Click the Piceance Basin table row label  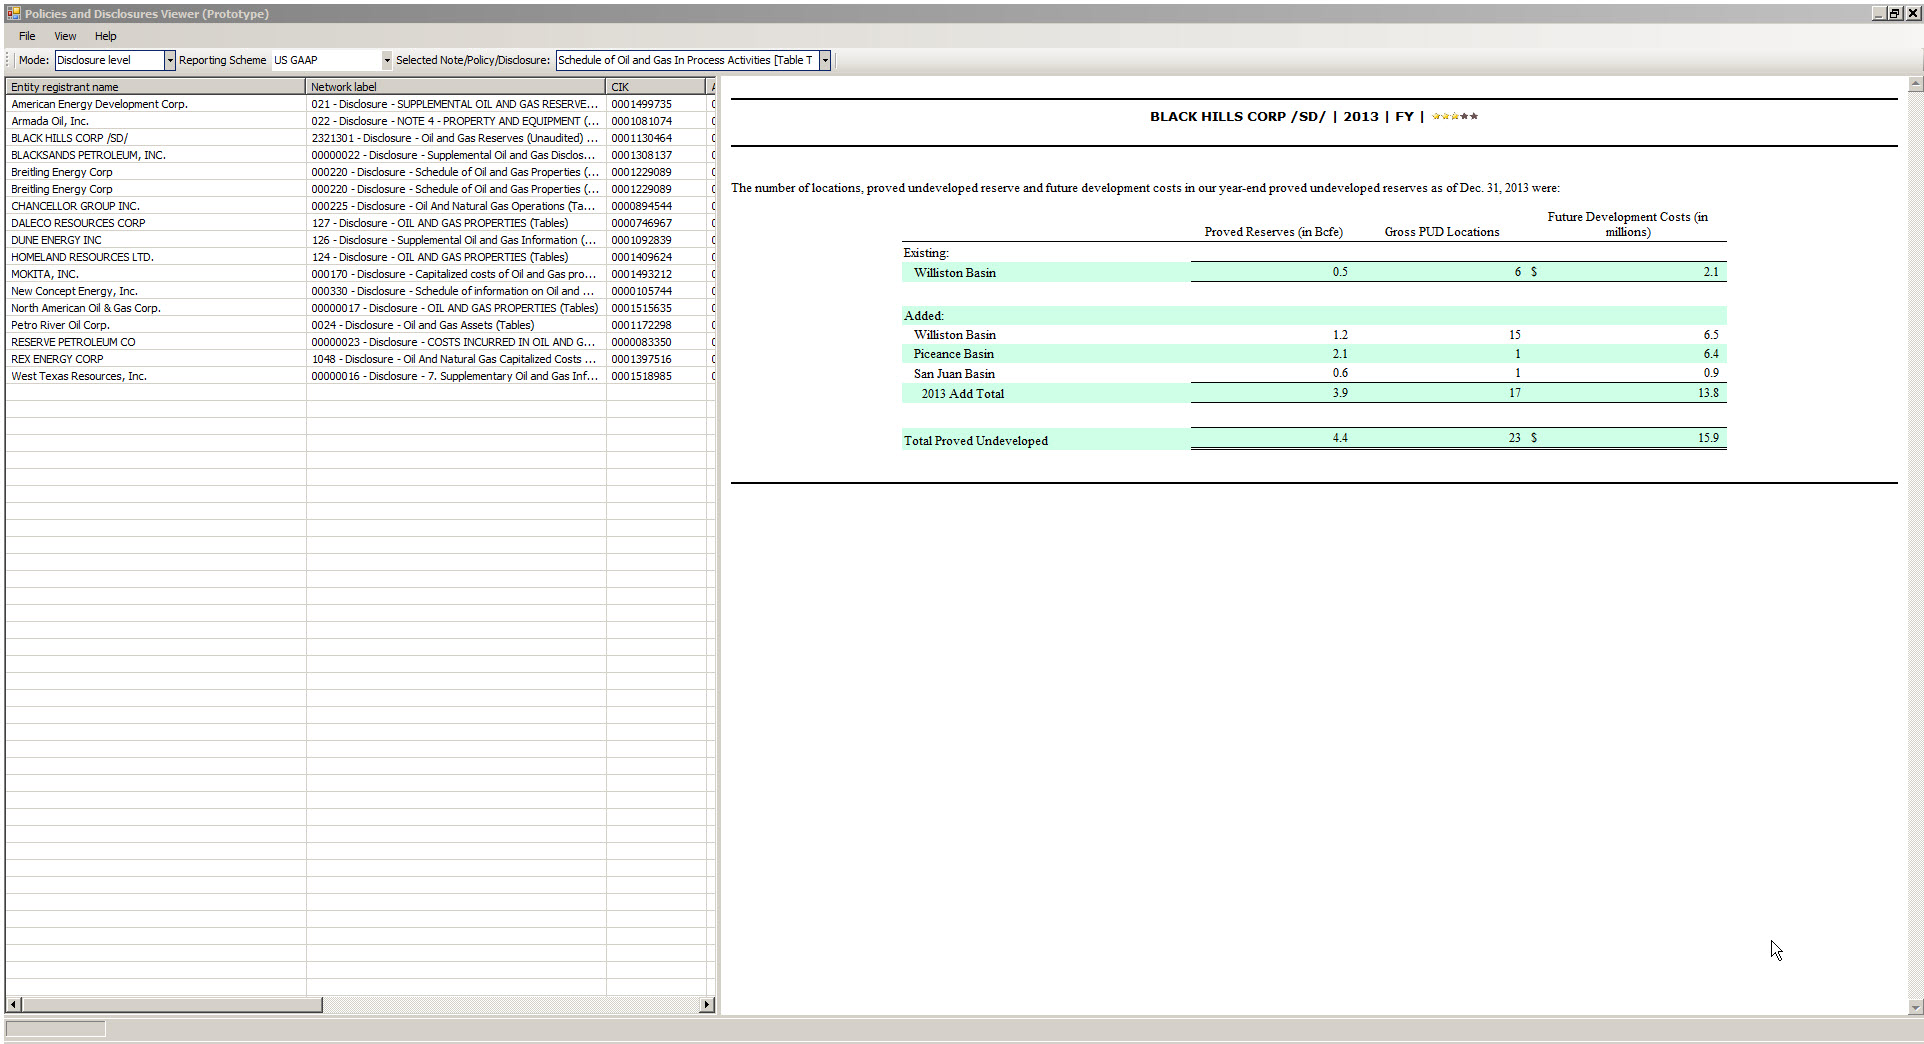[x=954, y=354]
